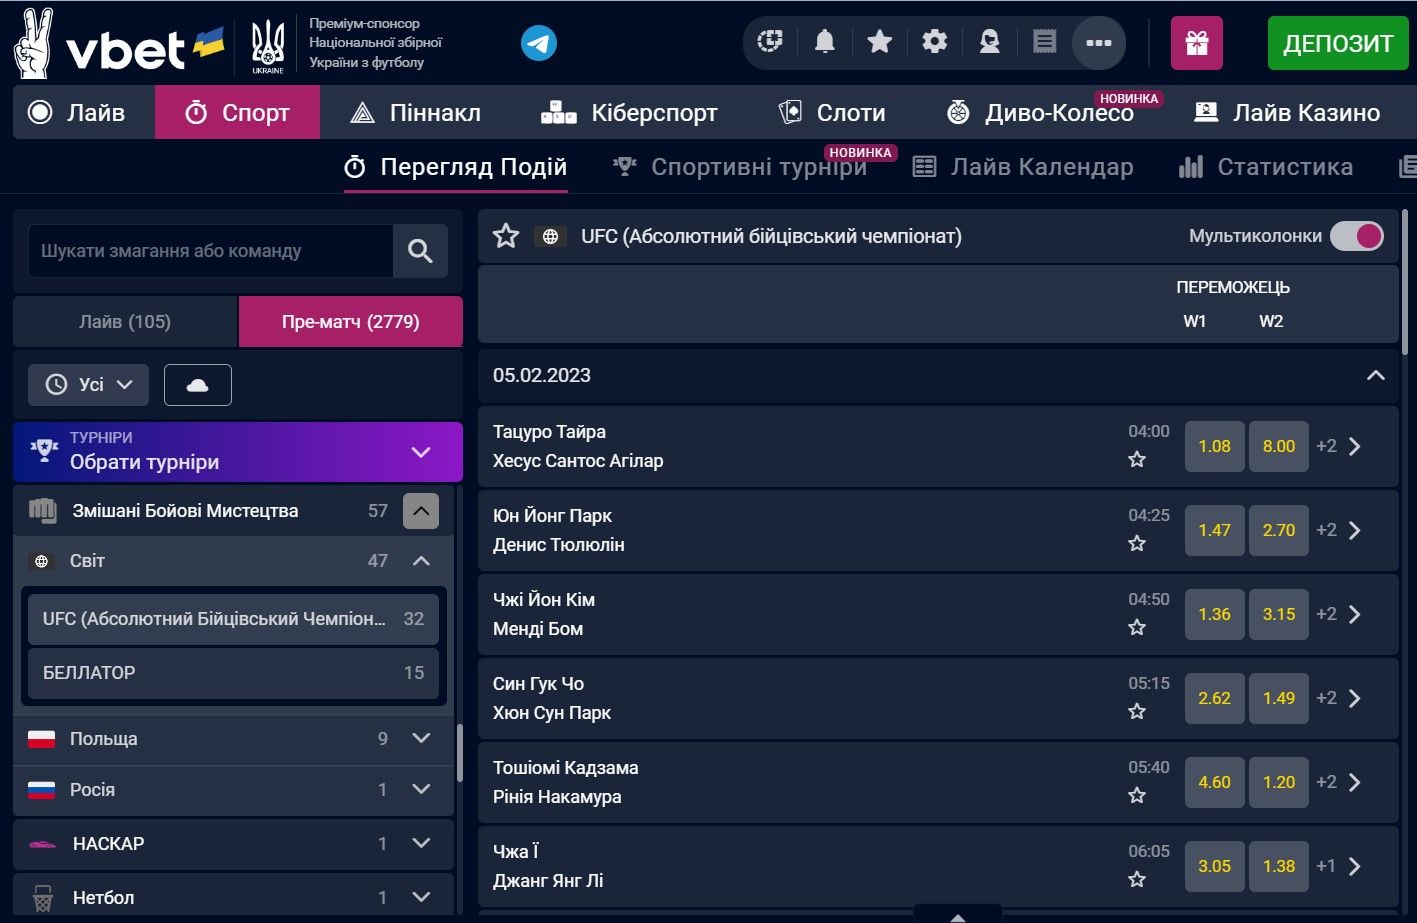
Task: Open Тошіомі Кадзама match details arrow
Action: 1355,782
